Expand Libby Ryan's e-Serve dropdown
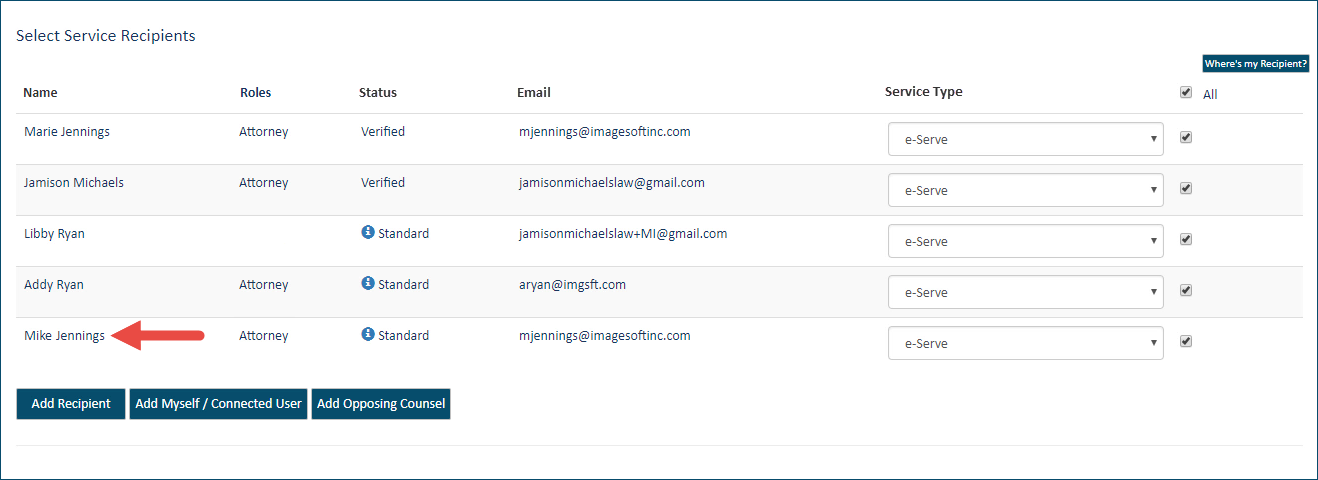 (1025, 242)
